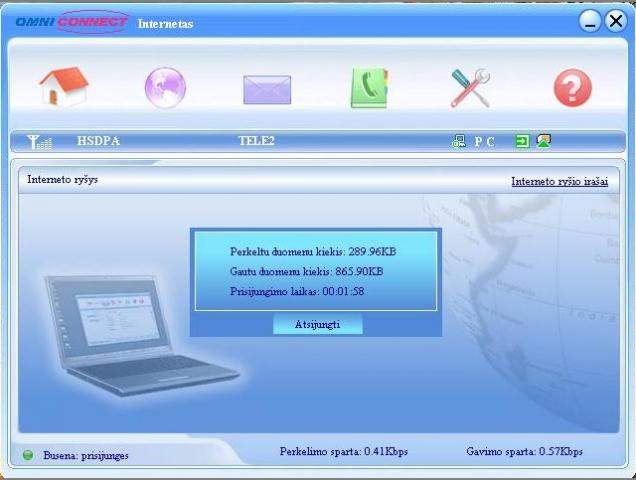
Task: Open the messages envelope icon
Action: pyautogui.click(x=267, y=89)
